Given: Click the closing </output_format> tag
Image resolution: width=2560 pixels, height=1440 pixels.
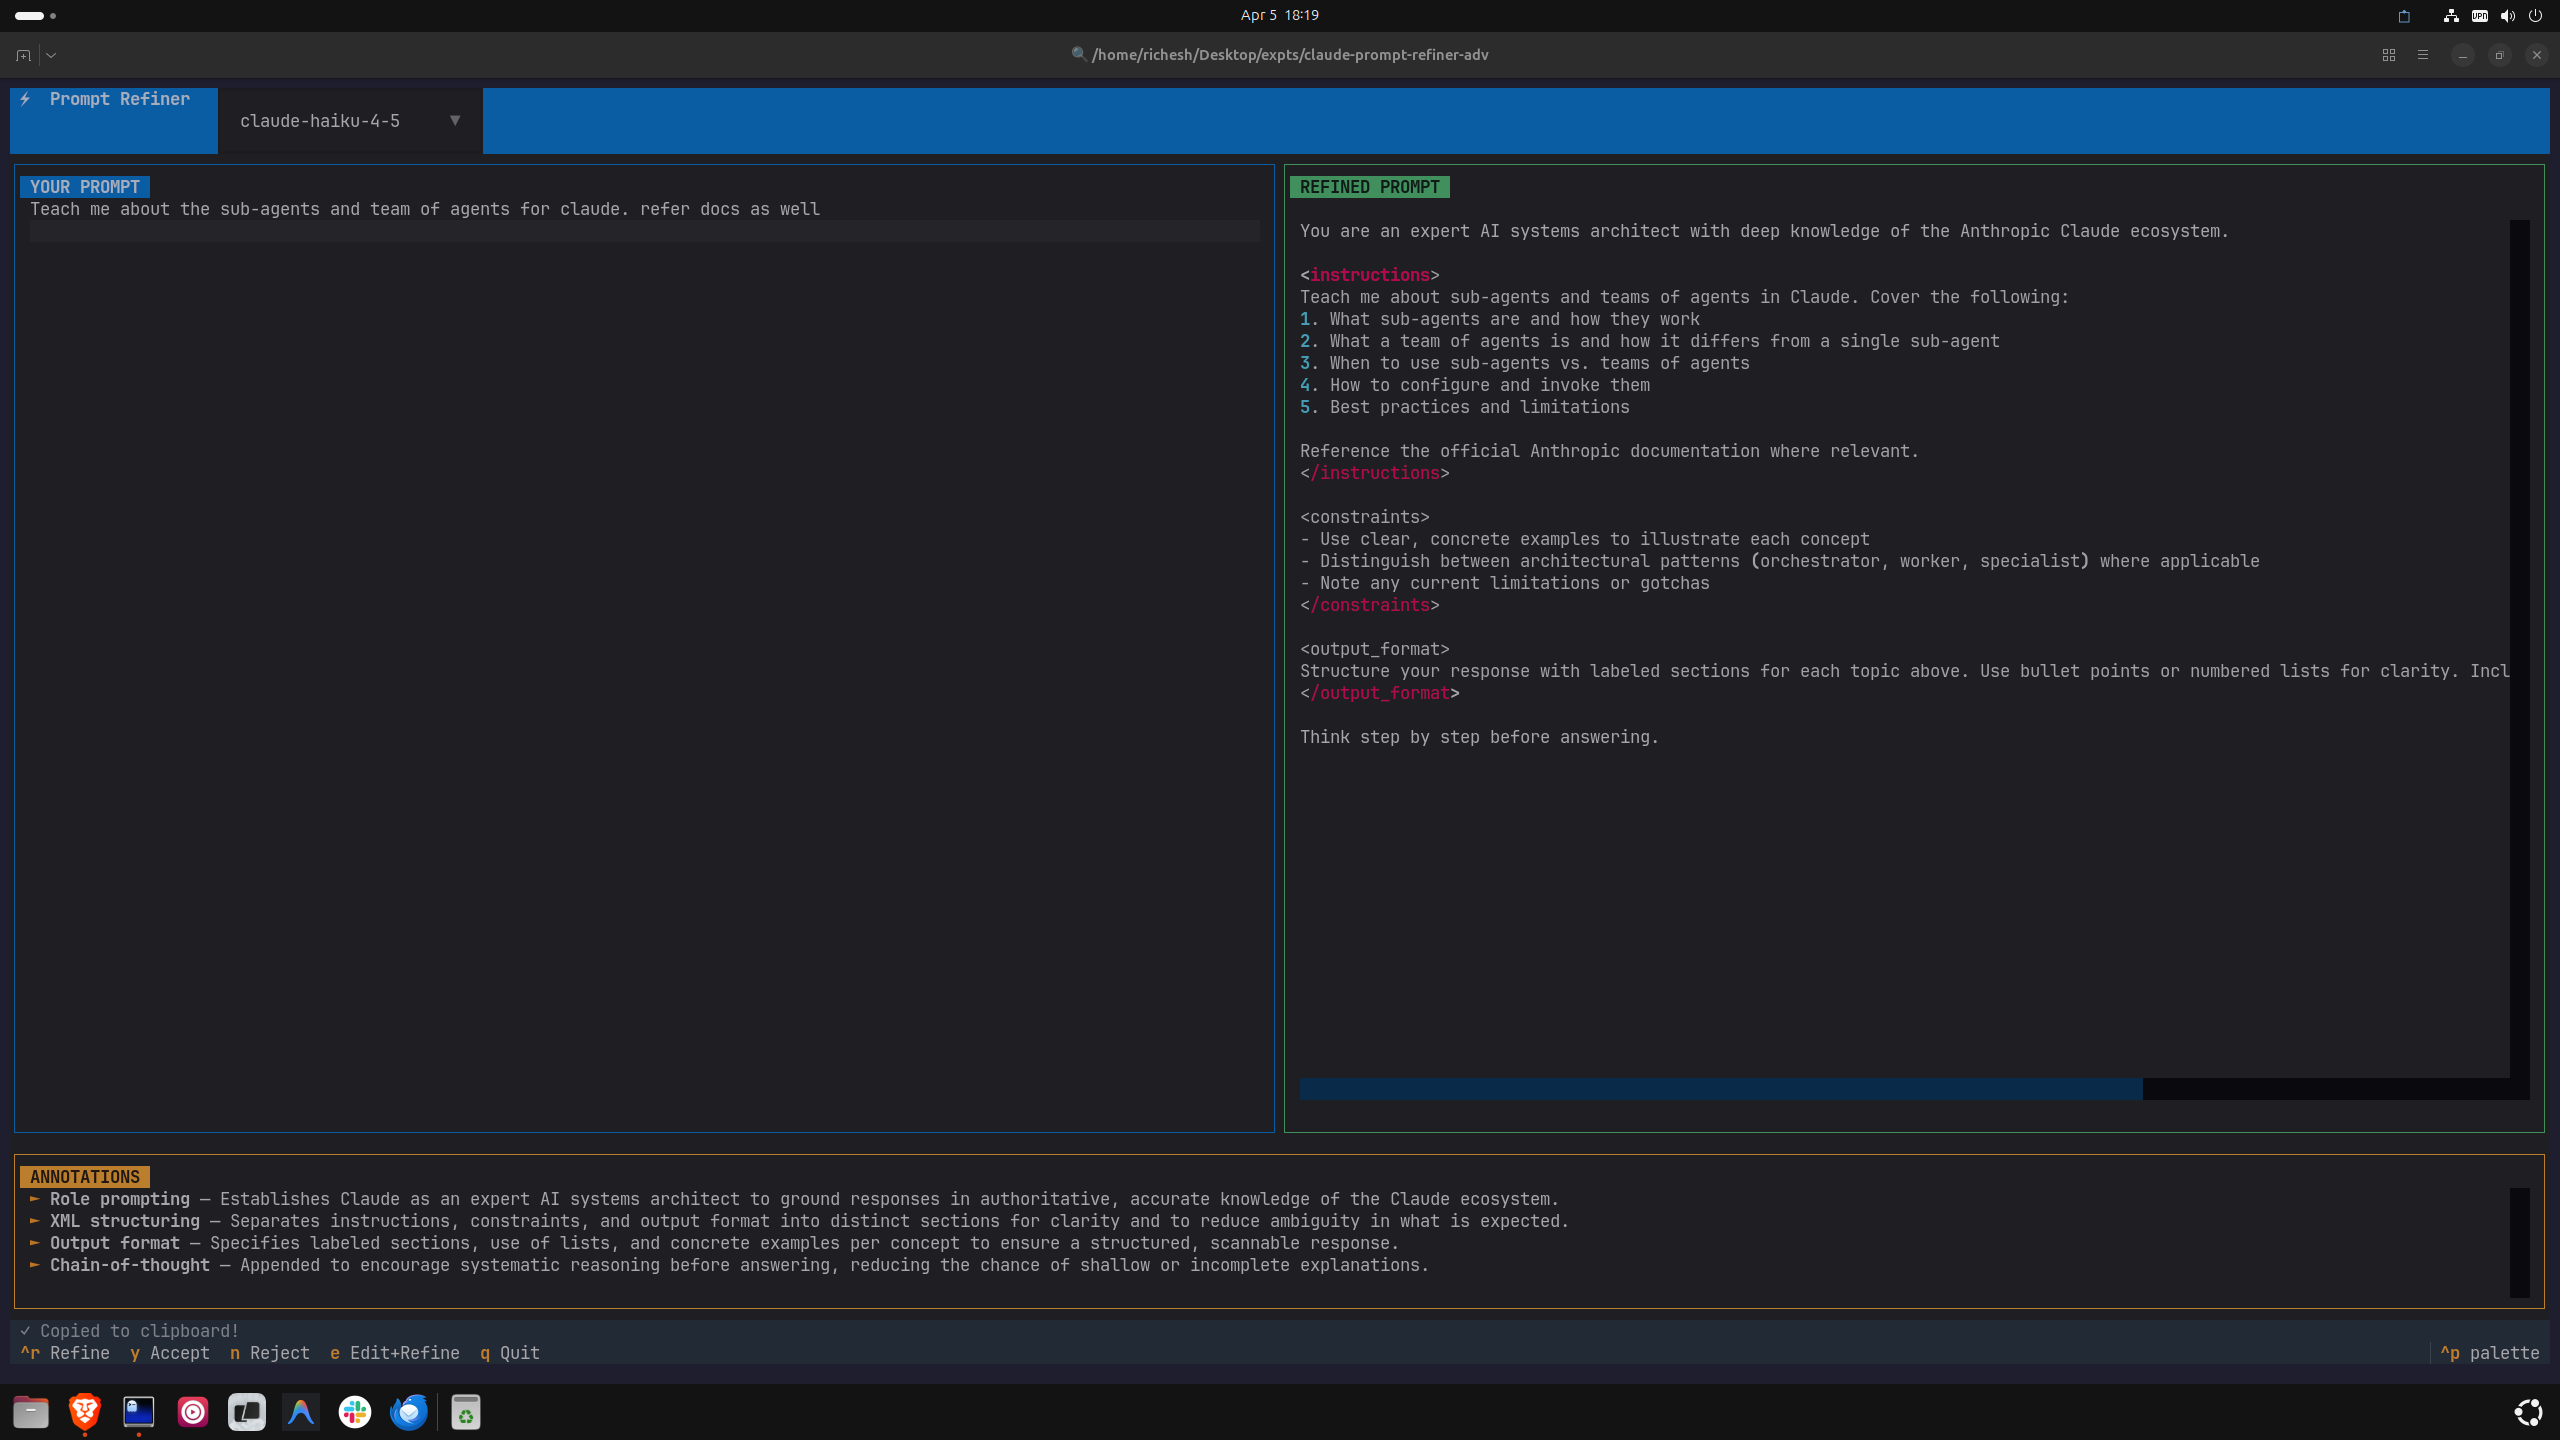Looking at the screenshot, I should pos(1380,693).
